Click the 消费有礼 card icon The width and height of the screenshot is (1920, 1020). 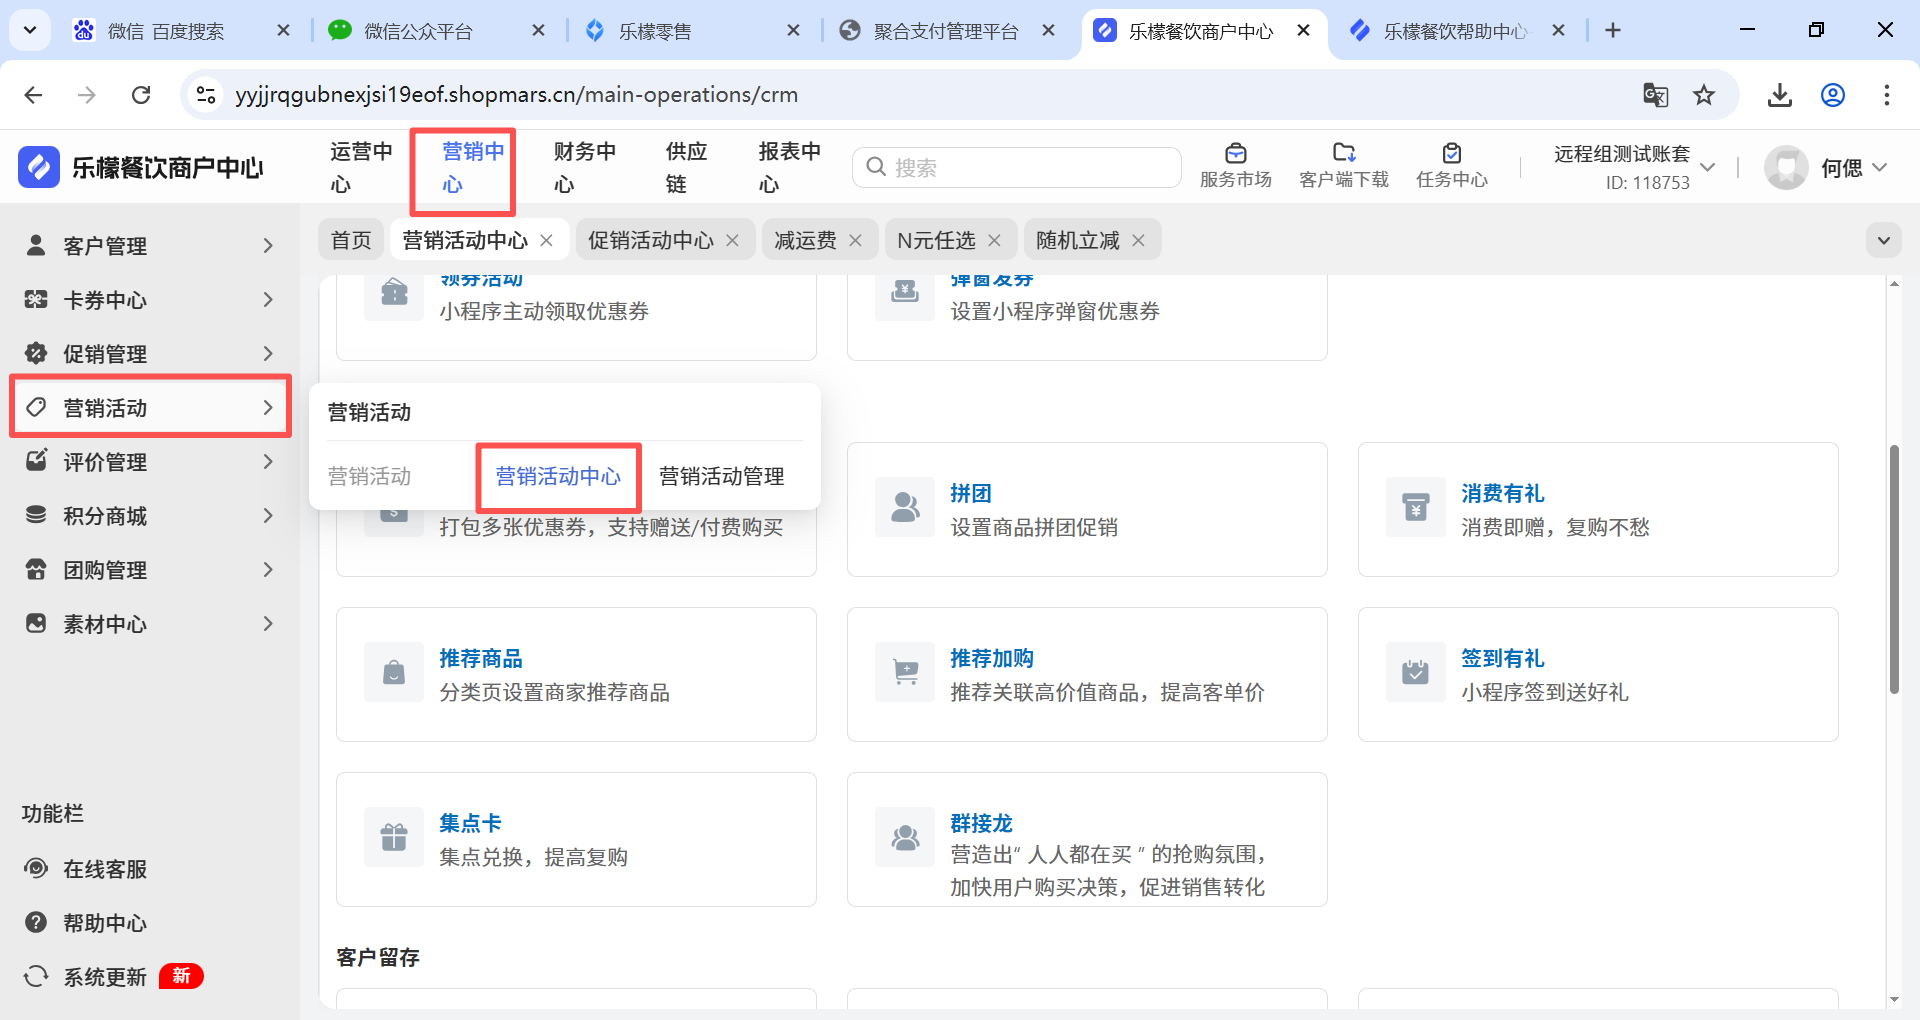1416,508
